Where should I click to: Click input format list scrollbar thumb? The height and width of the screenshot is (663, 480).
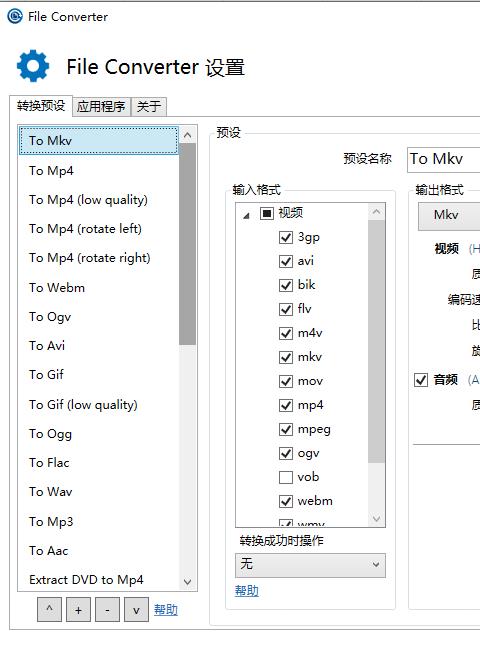pos(376,341)
